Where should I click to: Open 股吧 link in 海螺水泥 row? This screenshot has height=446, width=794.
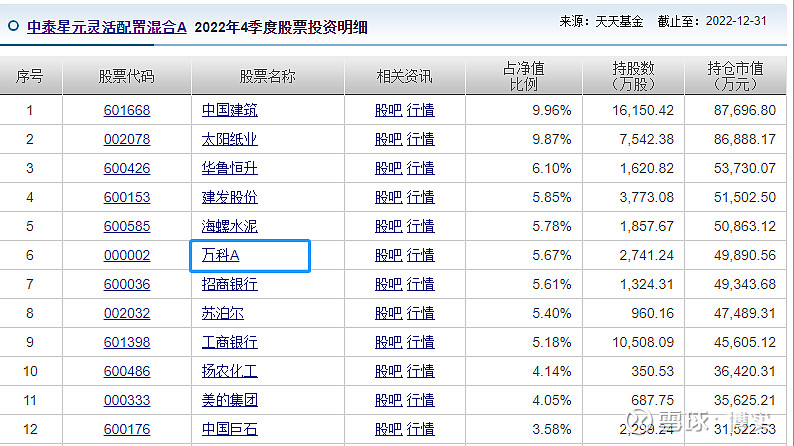(x=388, y=226)
